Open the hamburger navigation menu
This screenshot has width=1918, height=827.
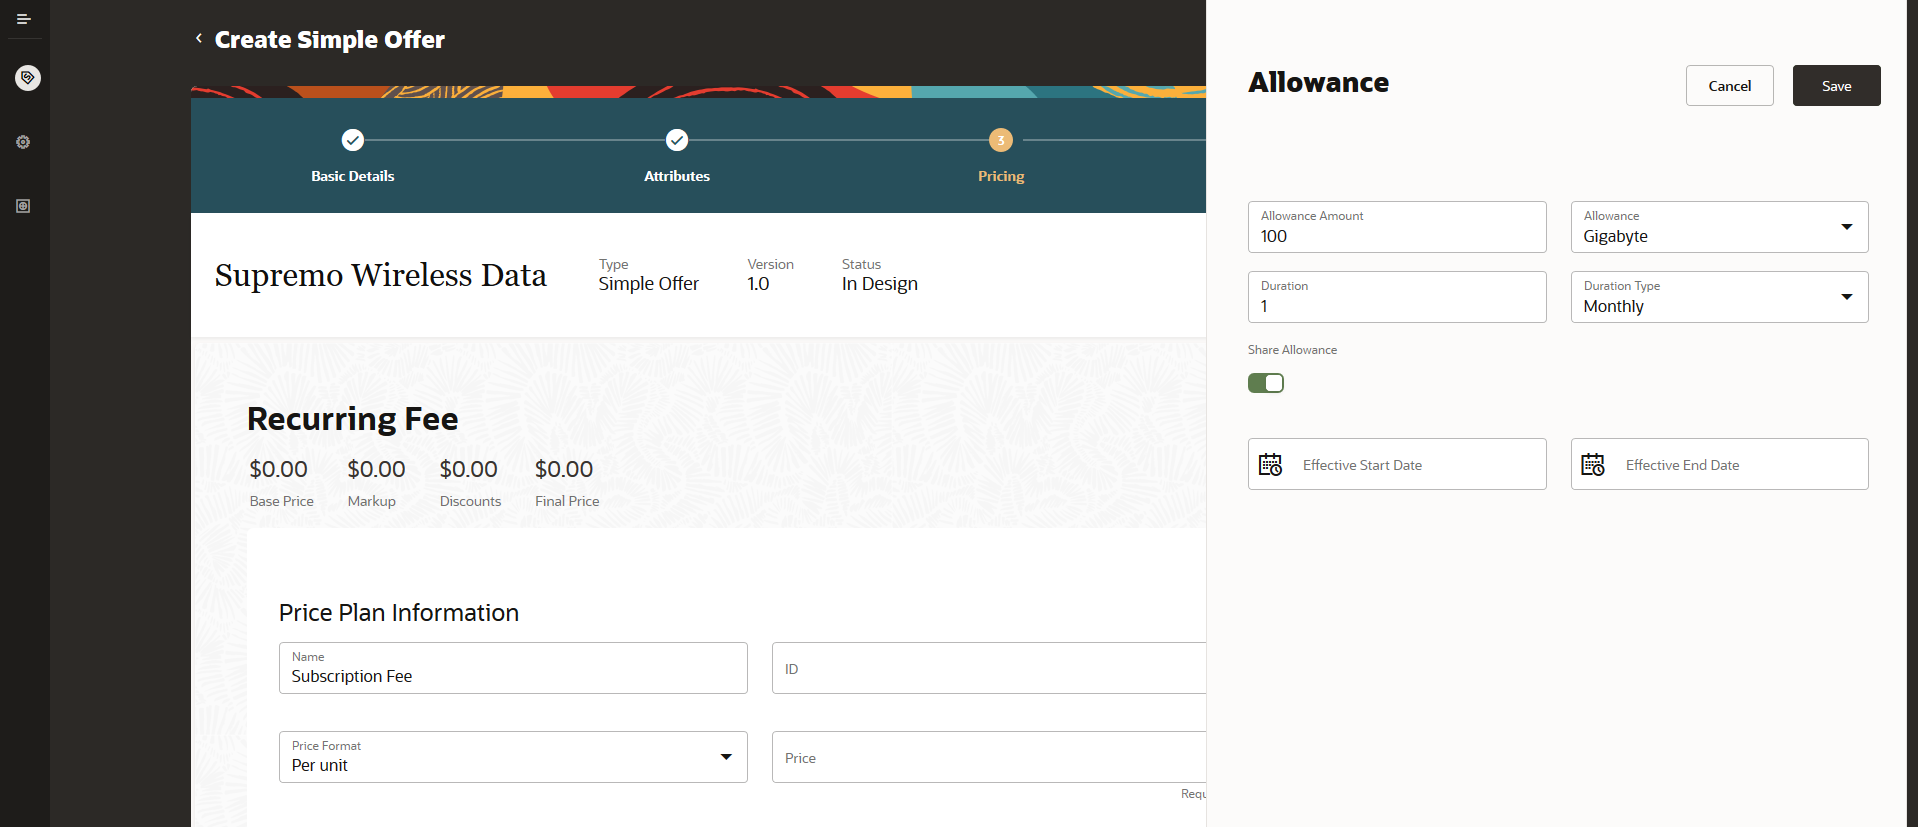[x=24, y=19]
